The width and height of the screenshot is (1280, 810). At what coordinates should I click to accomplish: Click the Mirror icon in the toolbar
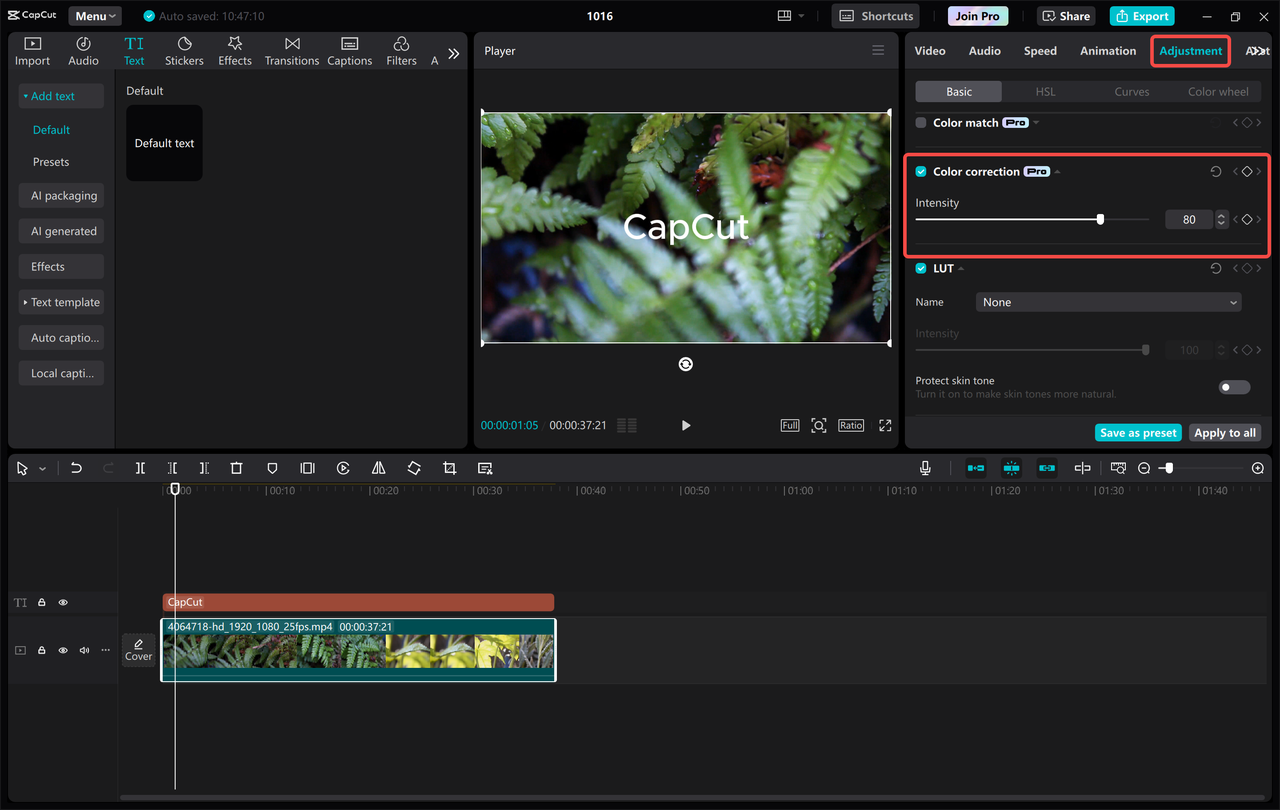coord(378,467)
